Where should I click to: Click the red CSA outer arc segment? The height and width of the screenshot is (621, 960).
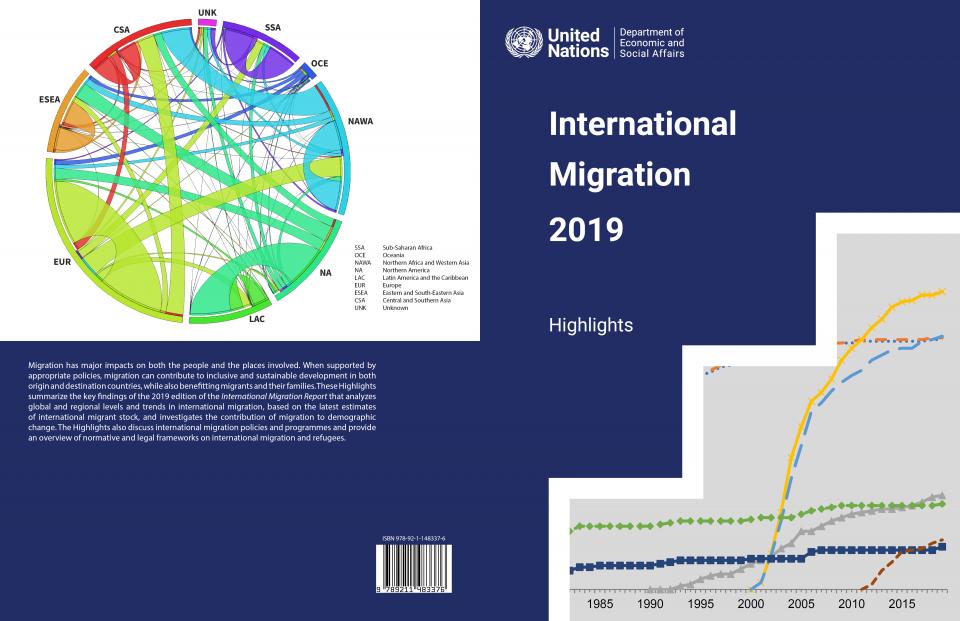138,40
